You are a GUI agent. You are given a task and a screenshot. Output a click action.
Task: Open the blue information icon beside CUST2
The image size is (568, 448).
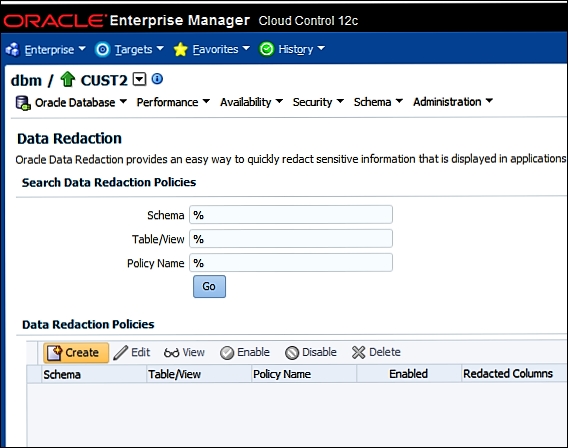(x=157, y=79)
